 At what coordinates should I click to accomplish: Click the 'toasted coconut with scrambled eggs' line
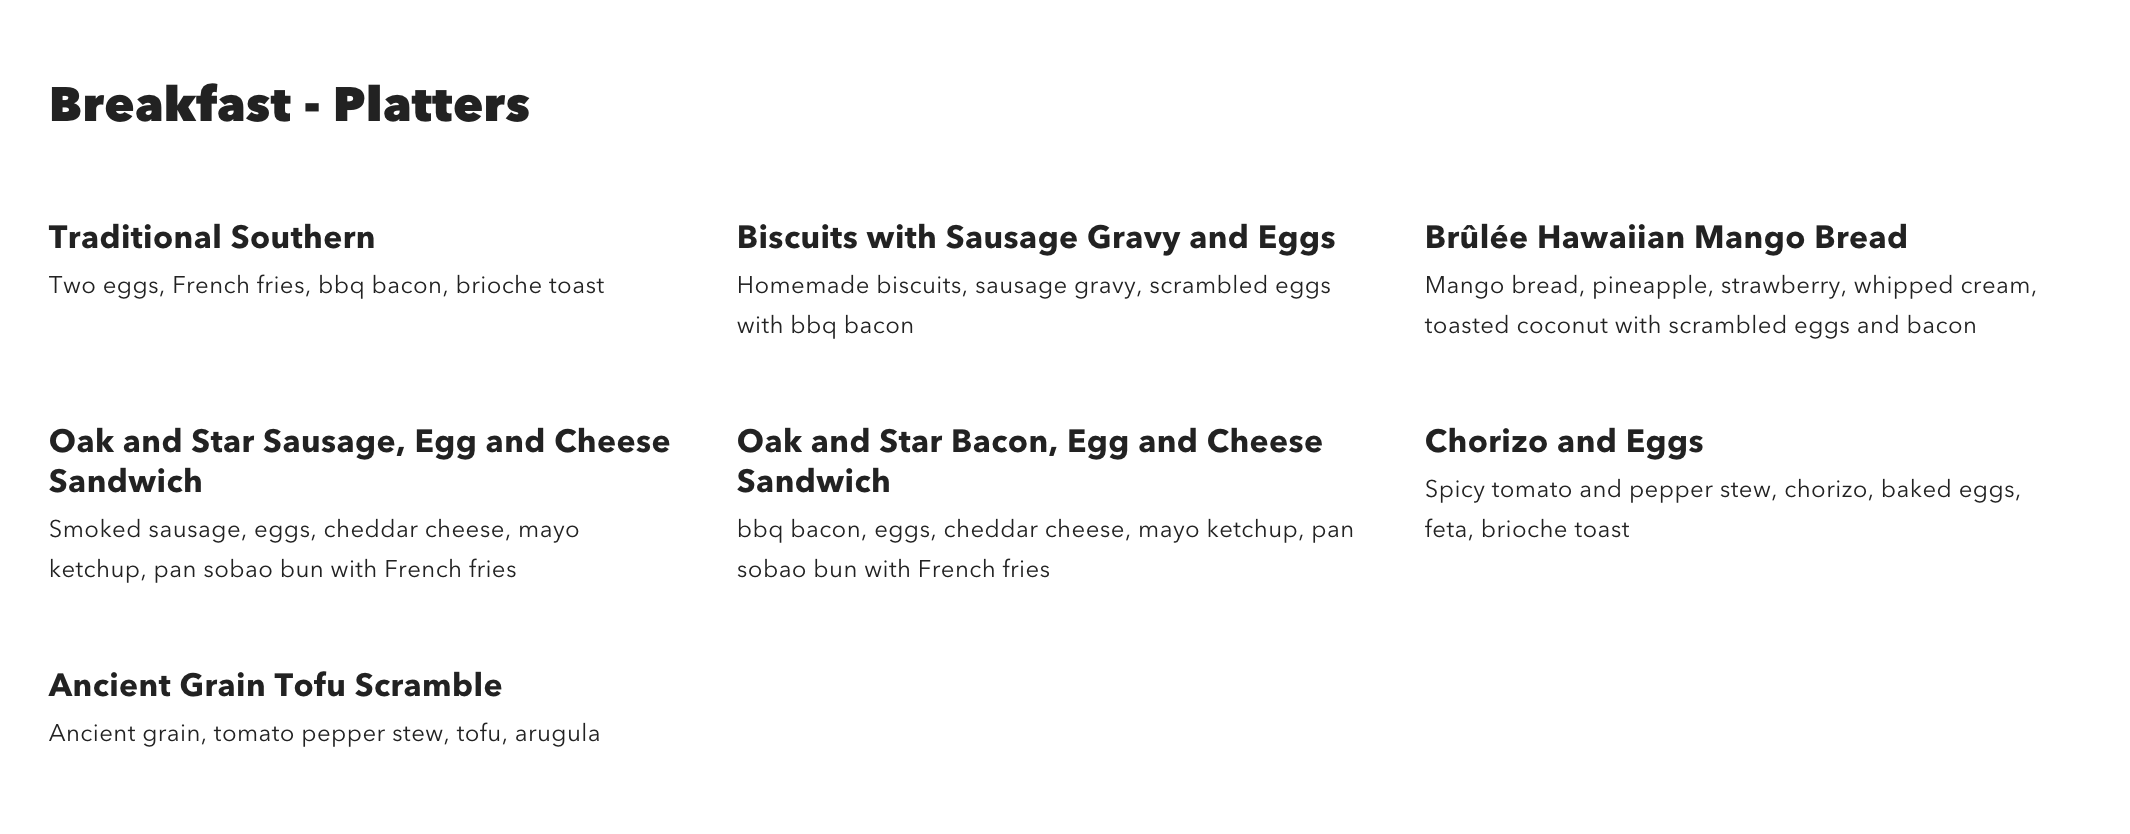pos(1700,326)
